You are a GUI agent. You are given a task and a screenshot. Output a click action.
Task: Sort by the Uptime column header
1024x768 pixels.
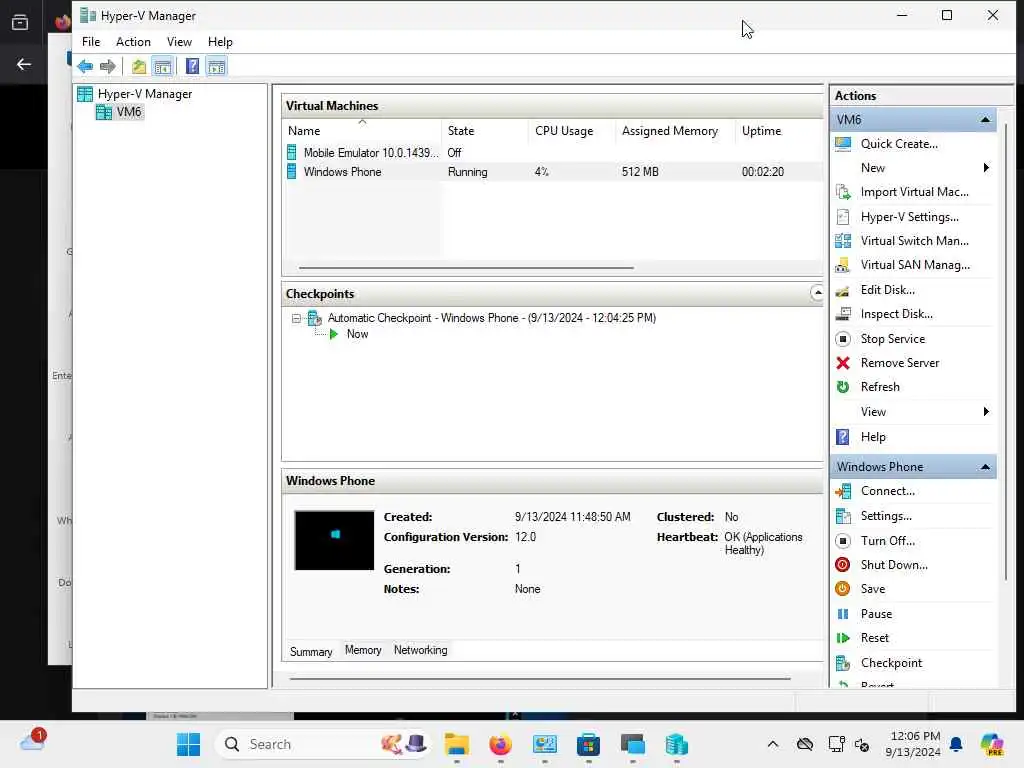tap(779, 131)
